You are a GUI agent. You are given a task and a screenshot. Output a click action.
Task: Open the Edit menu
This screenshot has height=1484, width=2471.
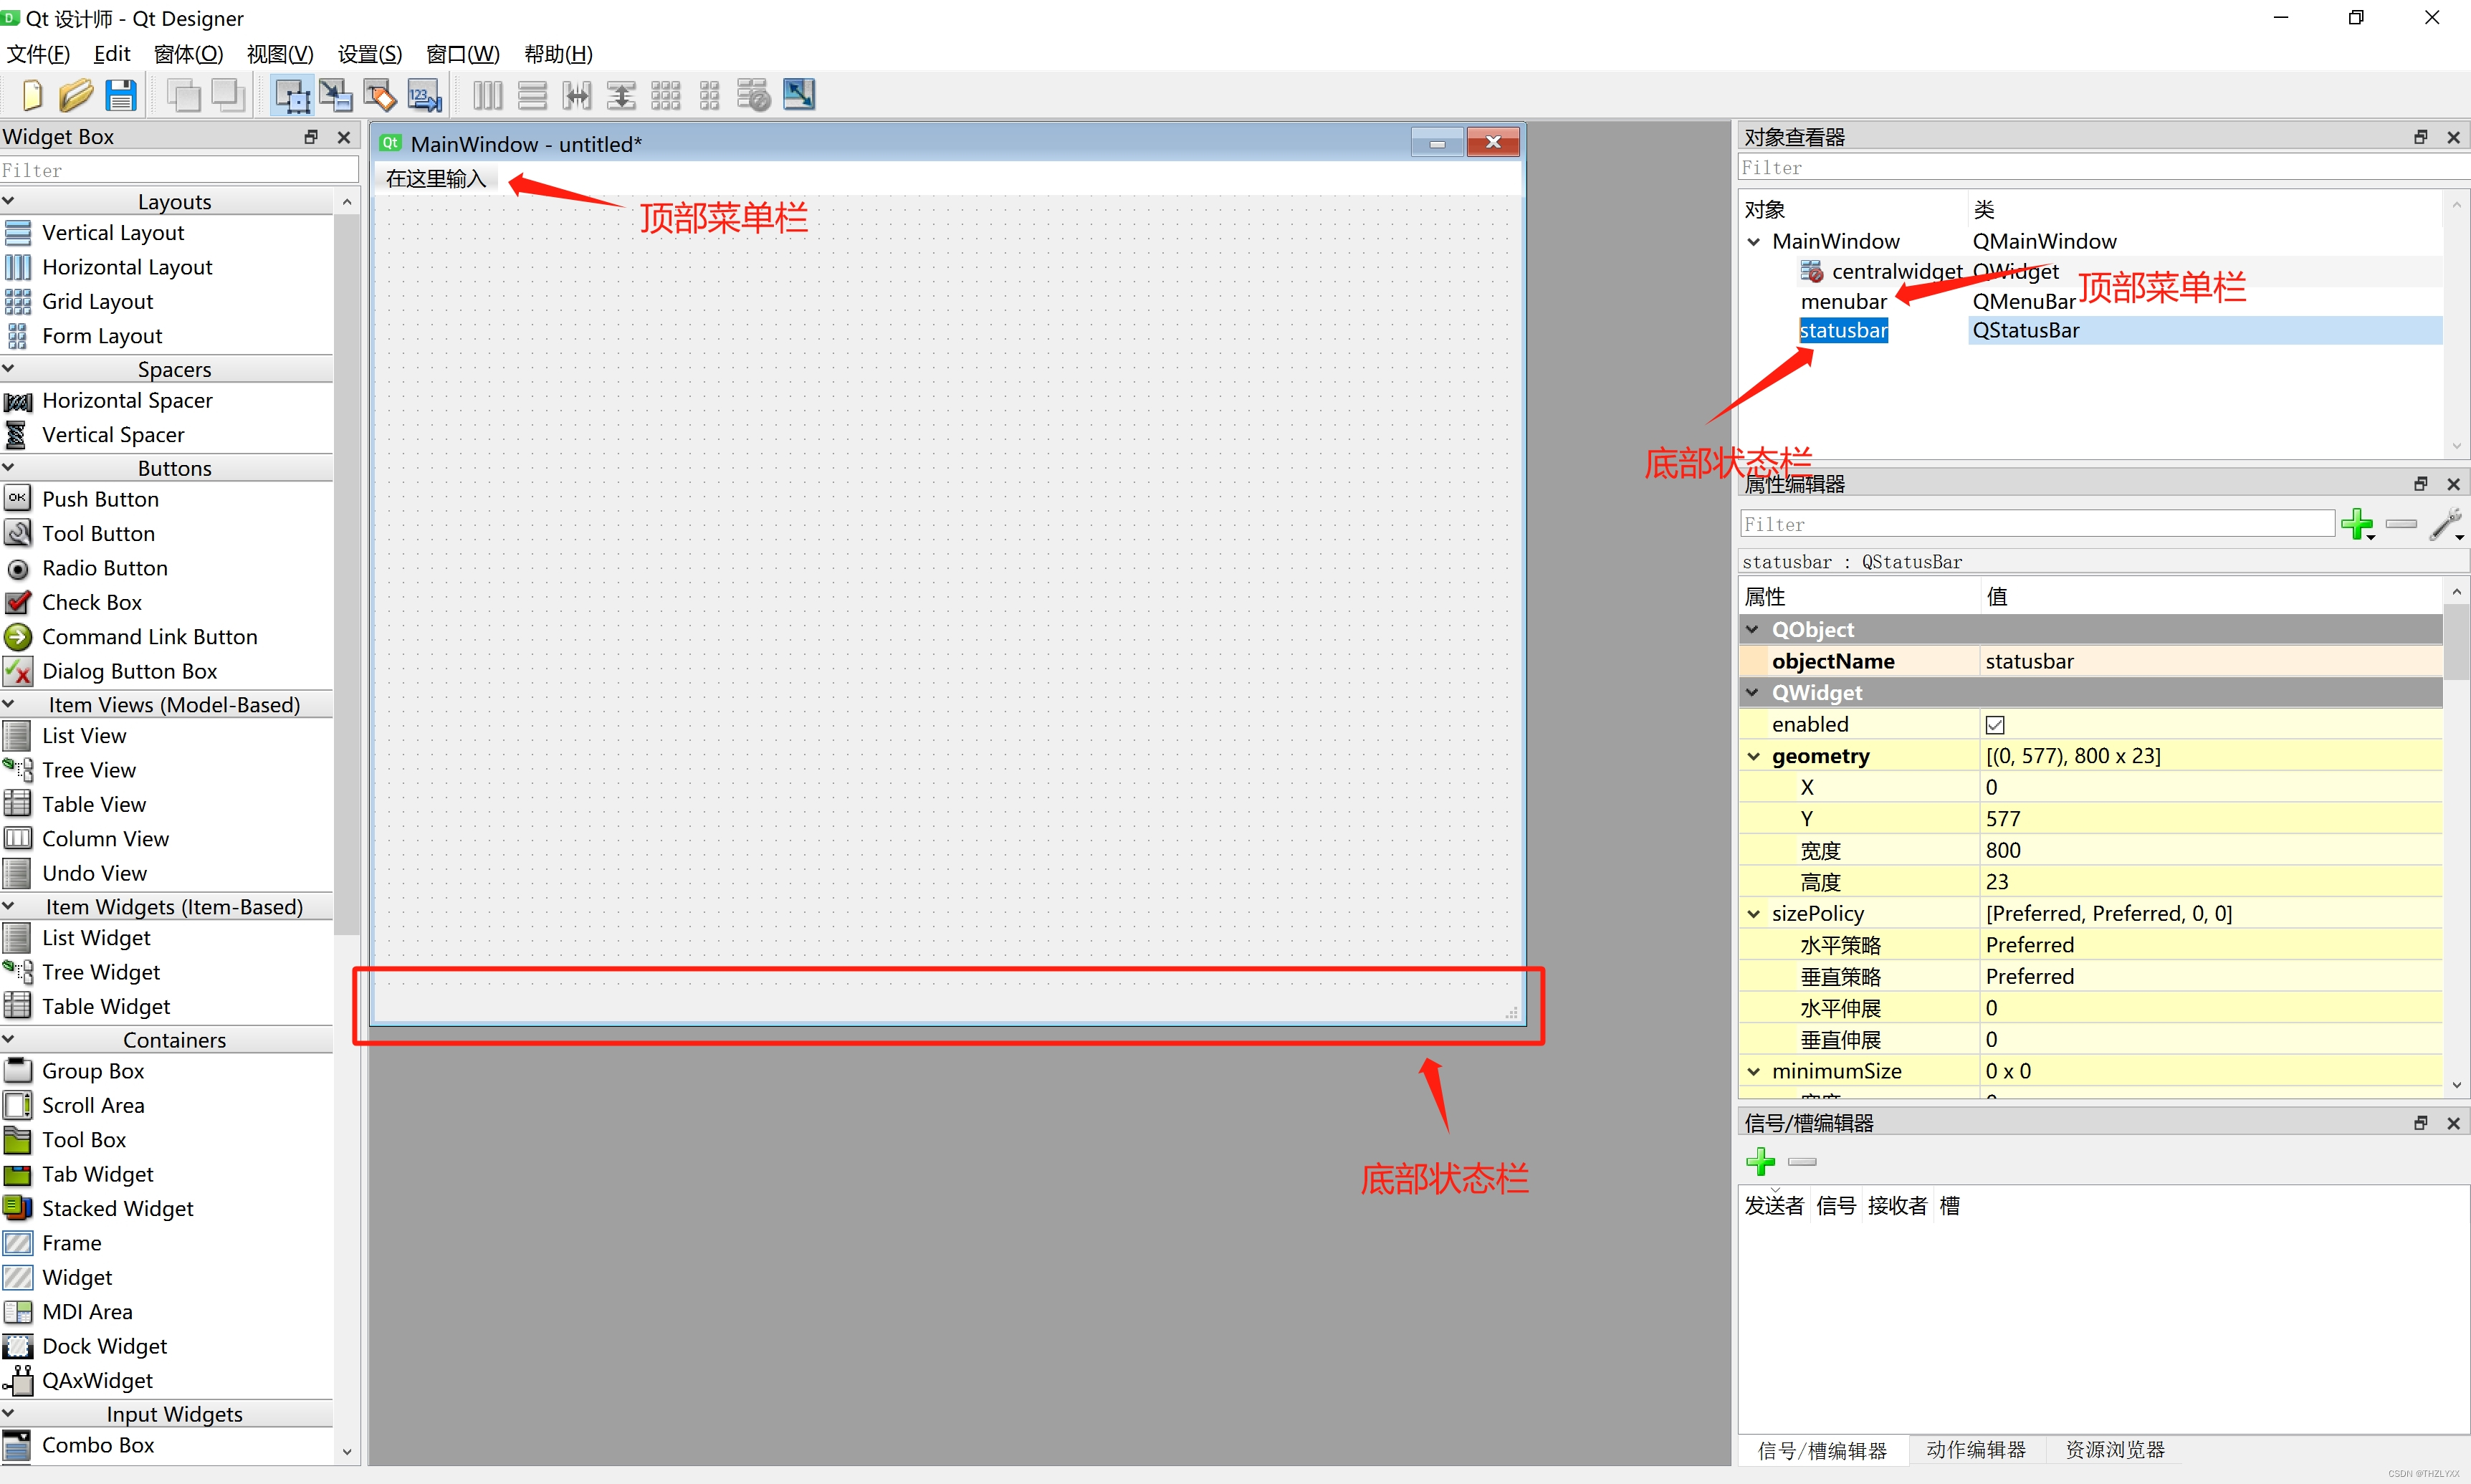point(112,54)
